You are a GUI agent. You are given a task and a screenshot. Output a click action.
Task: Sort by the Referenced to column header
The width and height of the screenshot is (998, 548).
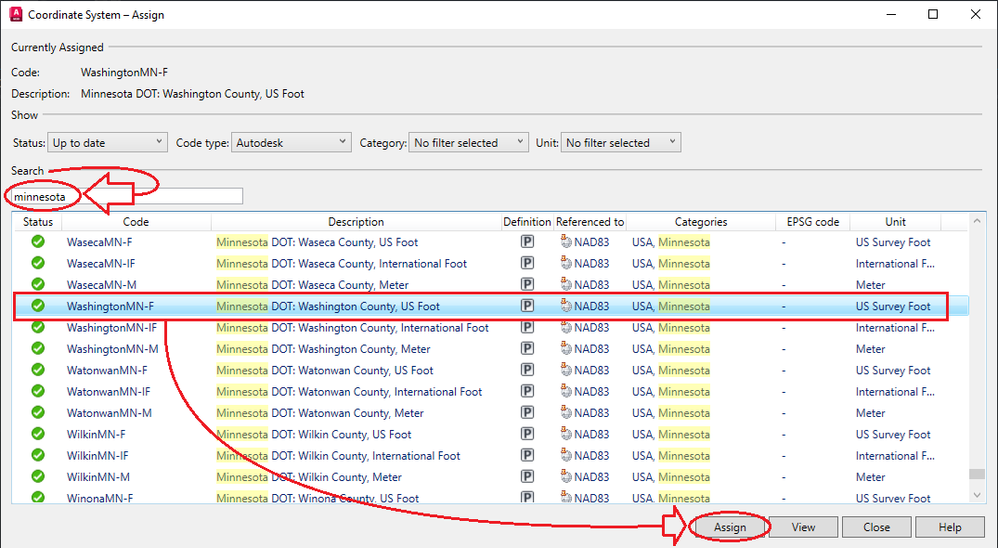pos(589,221)
